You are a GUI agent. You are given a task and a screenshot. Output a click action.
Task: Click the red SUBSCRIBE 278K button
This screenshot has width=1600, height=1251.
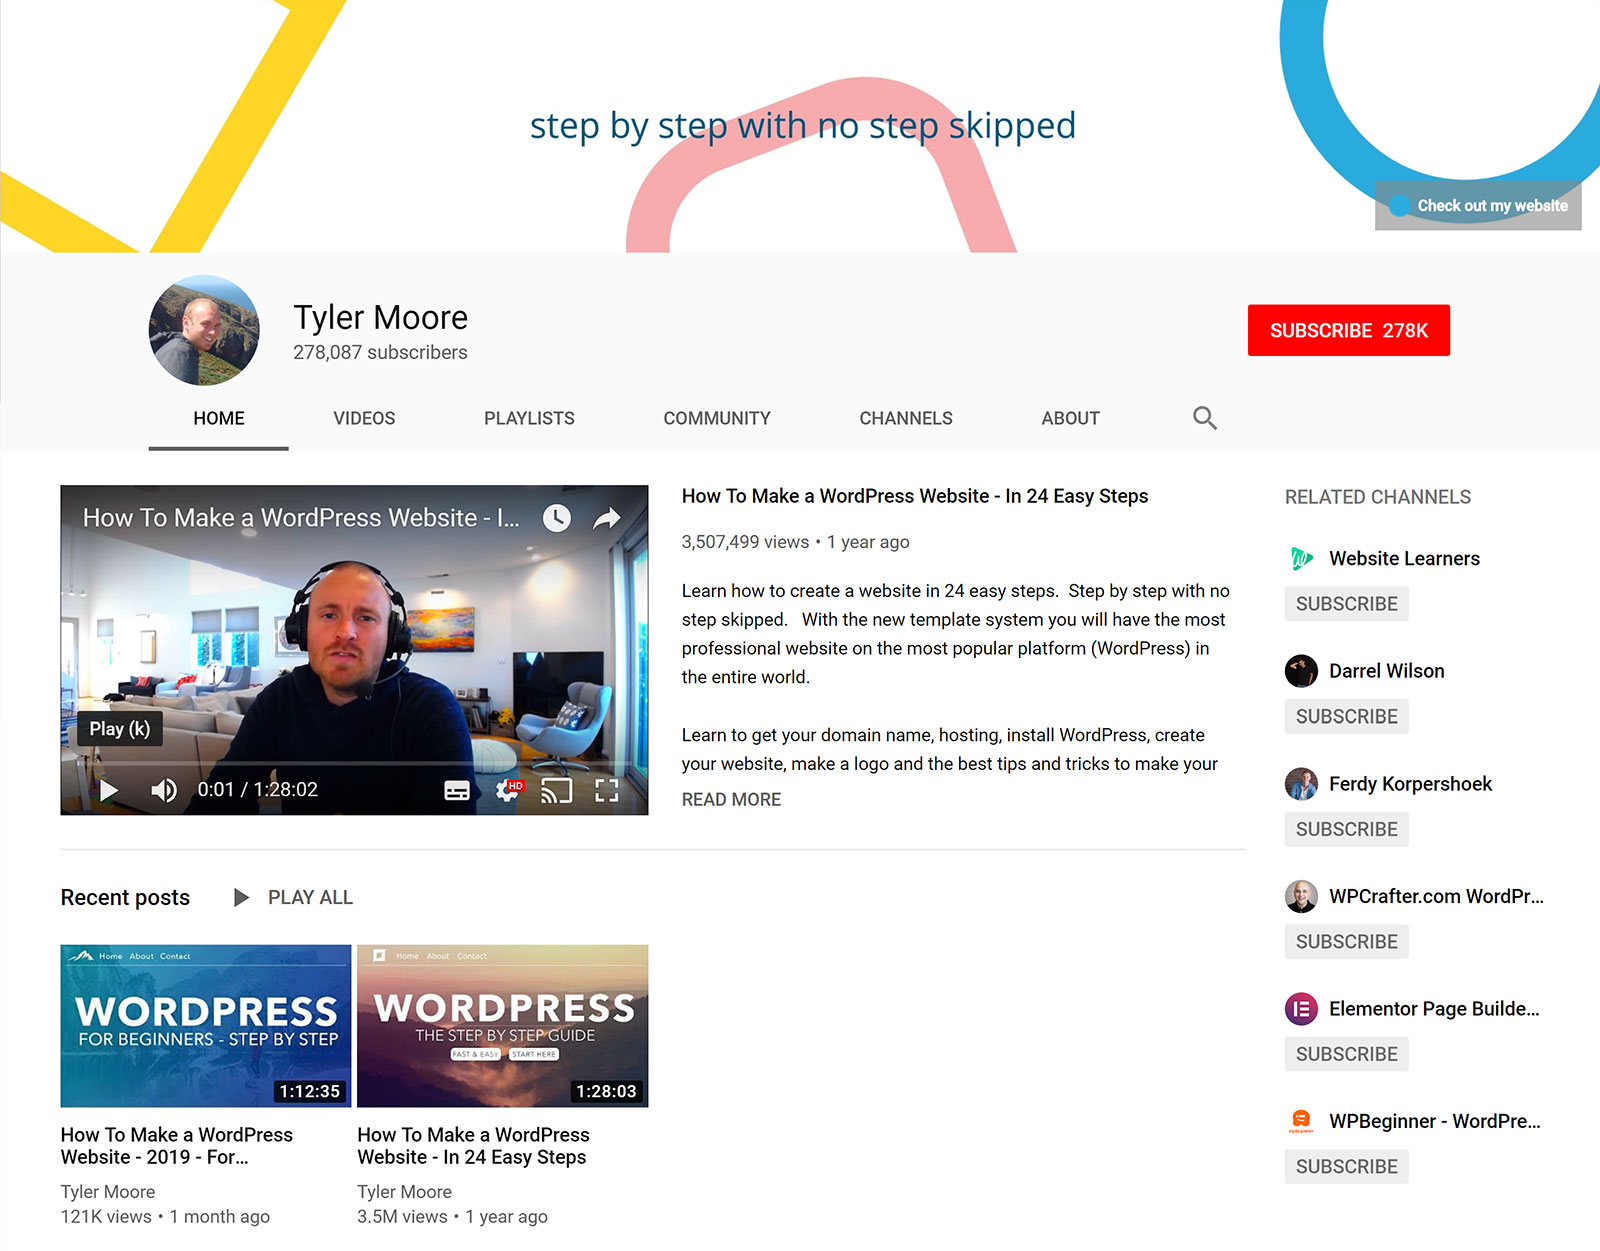click(1349, 330)
